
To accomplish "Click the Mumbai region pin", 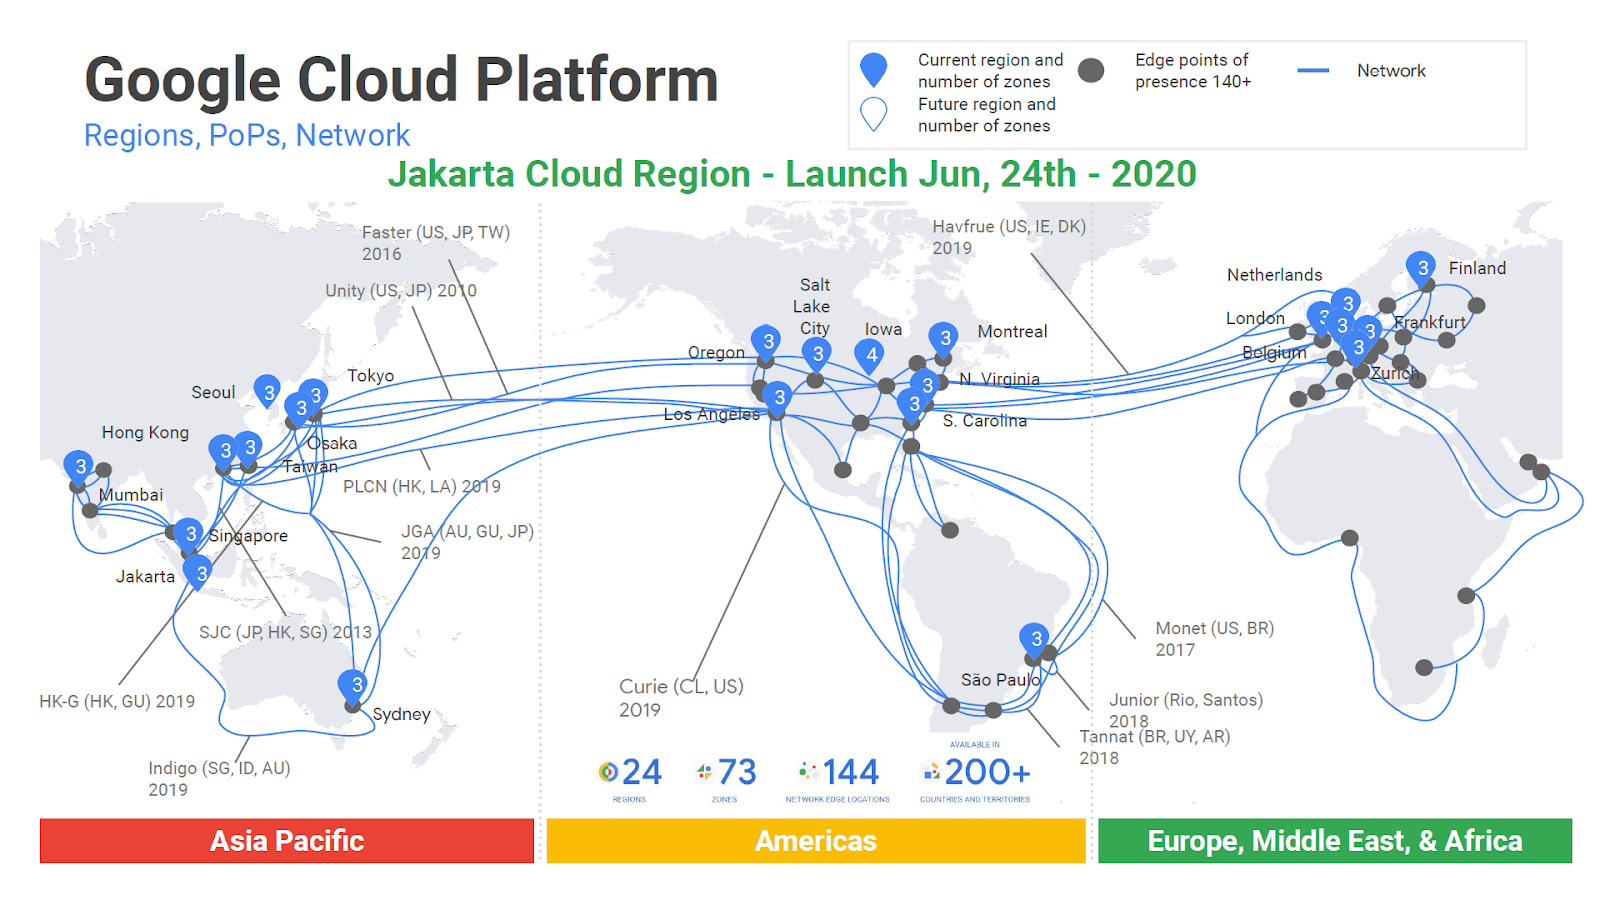I will tap(78, 467).
